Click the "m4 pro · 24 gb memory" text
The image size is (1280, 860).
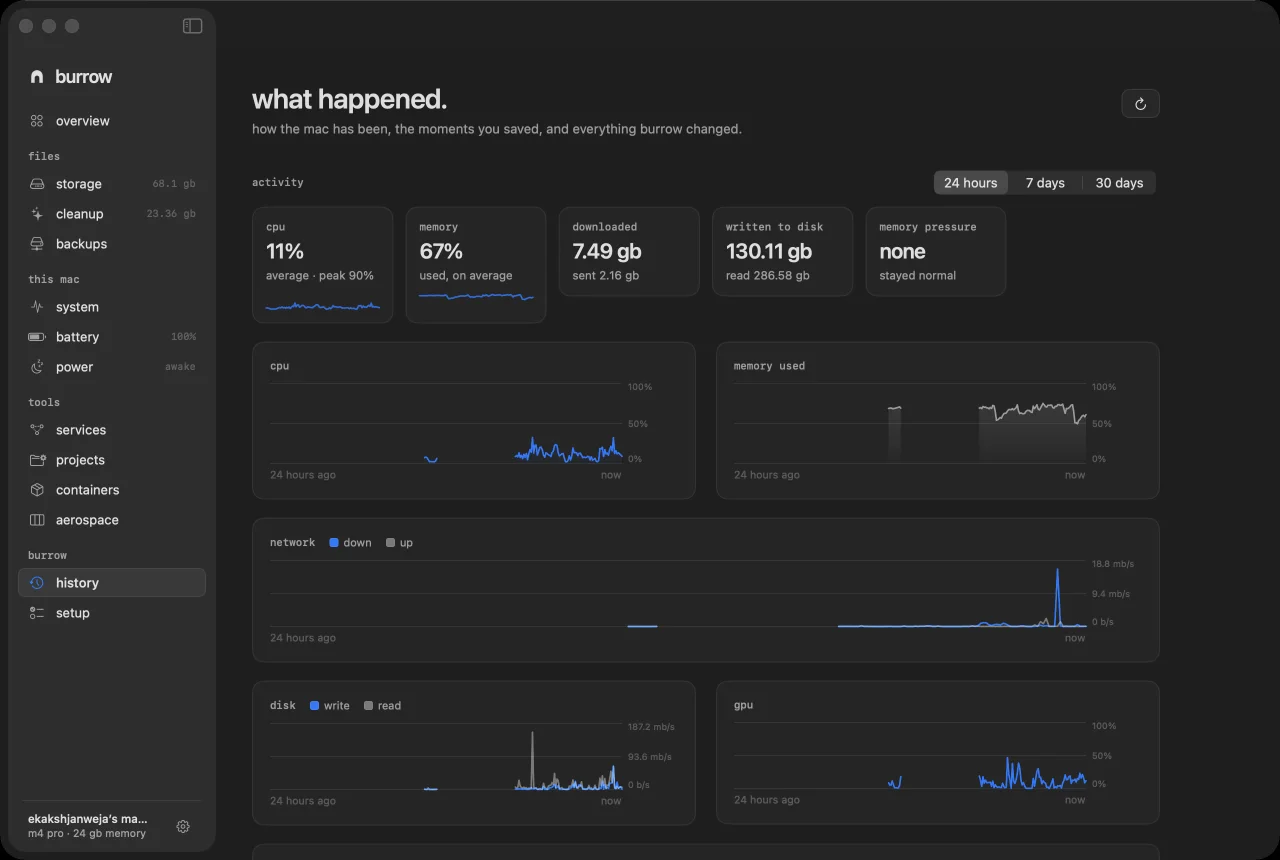(x=87, y=834)
